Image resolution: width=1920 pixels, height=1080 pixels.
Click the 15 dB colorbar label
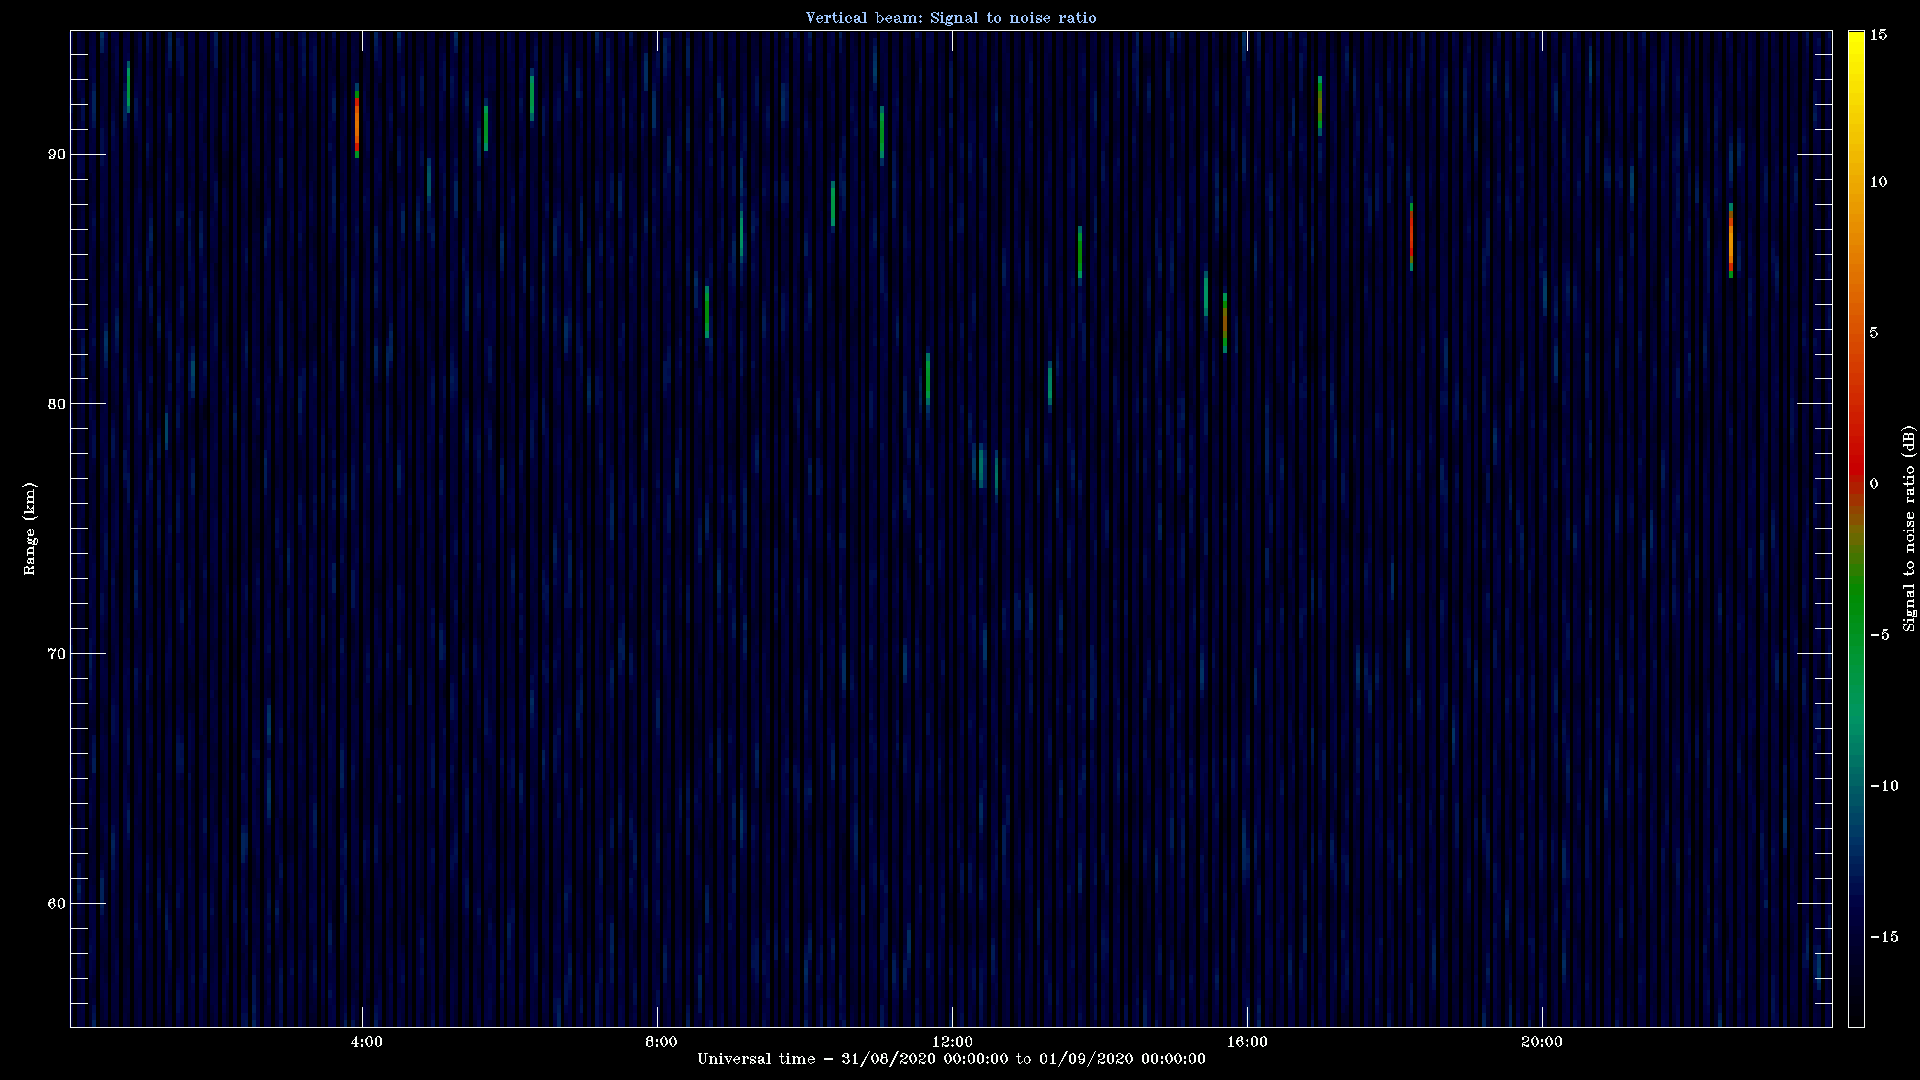coord(1878,35)
